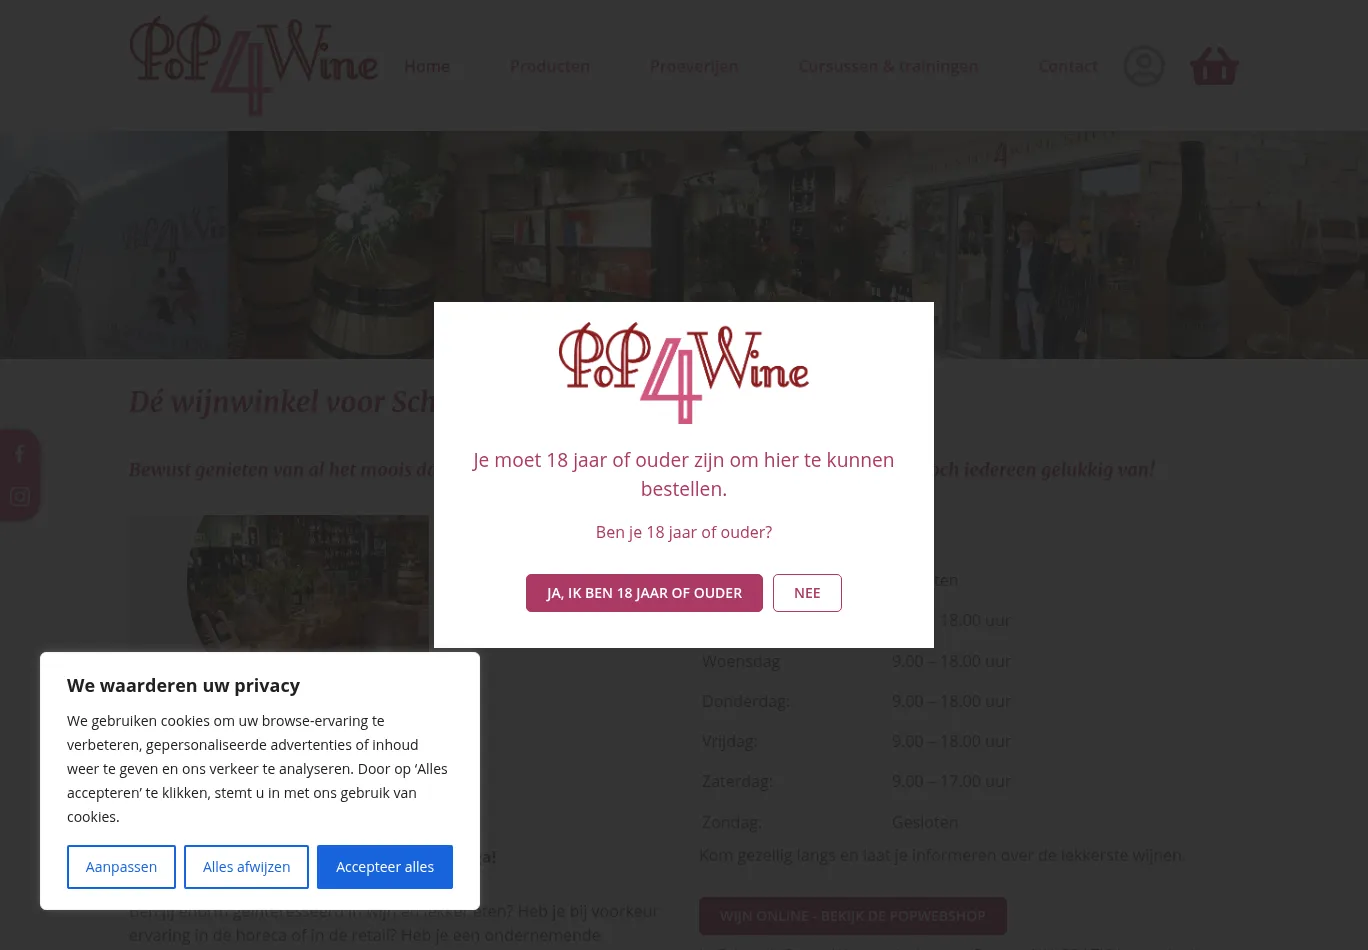Answer NEE to the age question

coord(807,593)
